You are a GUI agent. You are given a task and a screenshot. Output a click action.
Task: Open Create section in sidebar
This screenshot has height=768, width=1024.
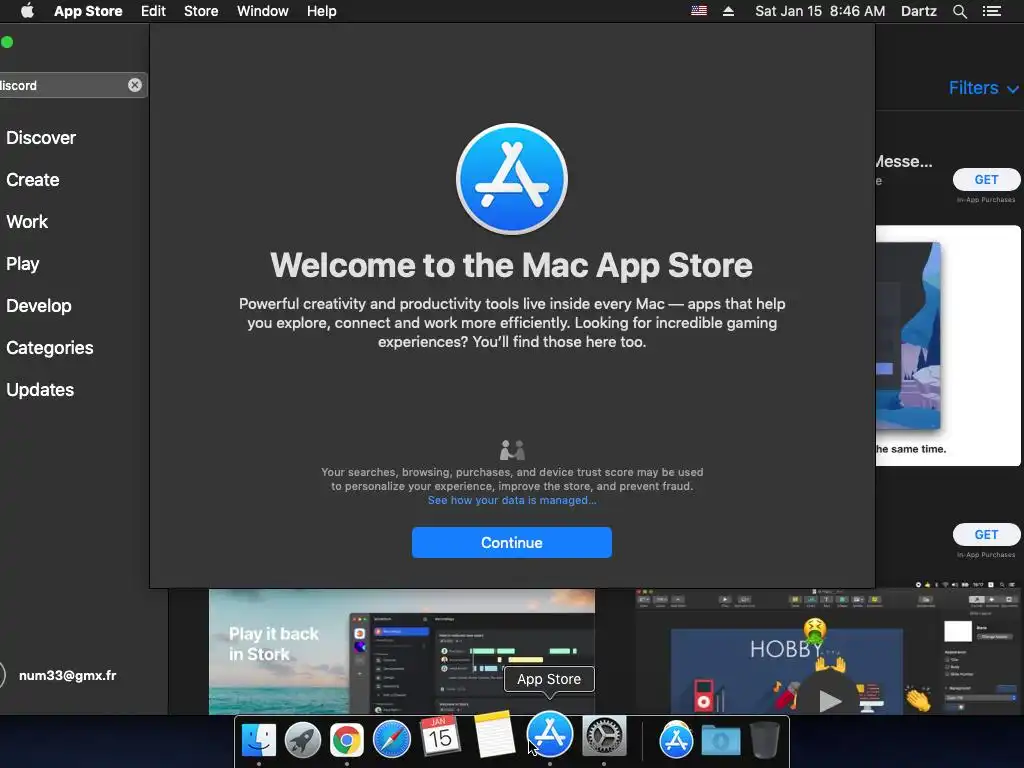point(33,180)
